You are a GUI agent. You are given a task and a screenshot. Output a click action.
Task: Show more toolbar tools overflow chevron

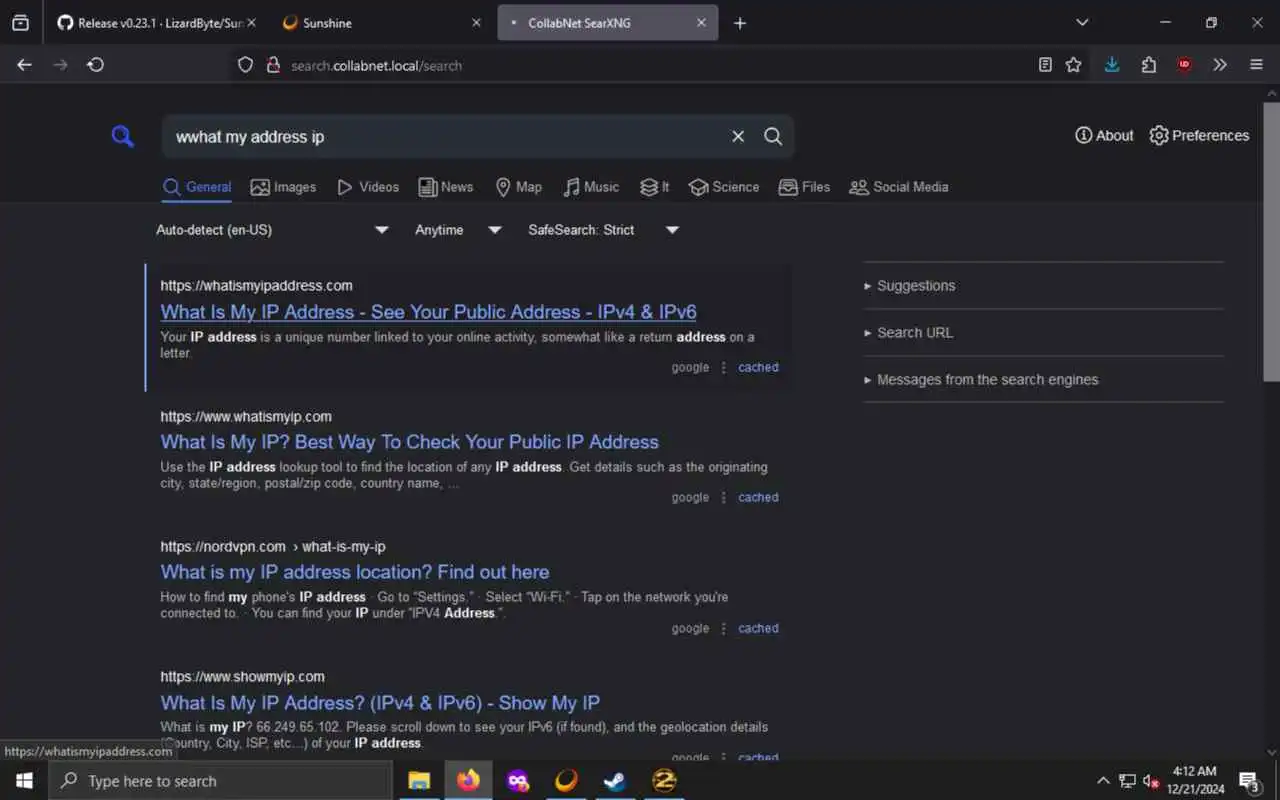[1220, 65]
